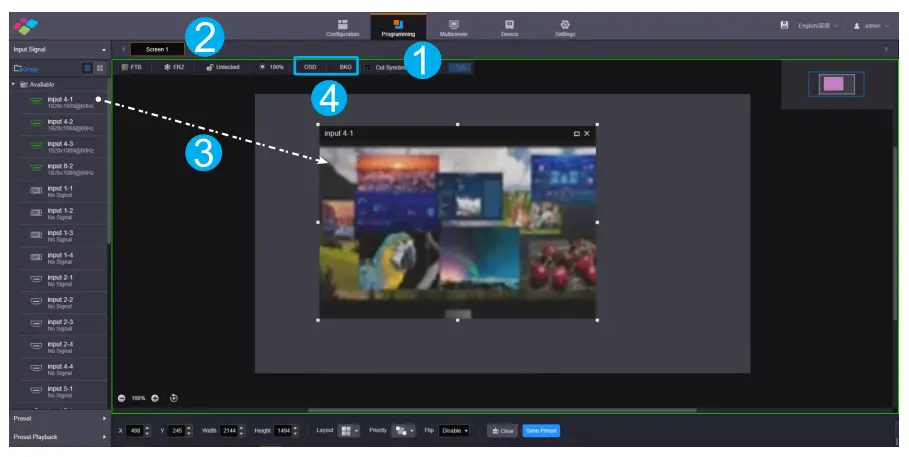Screen dimensions: 909x457
Task: Open the Flip Disable dropdown
Action: point(454,431)
